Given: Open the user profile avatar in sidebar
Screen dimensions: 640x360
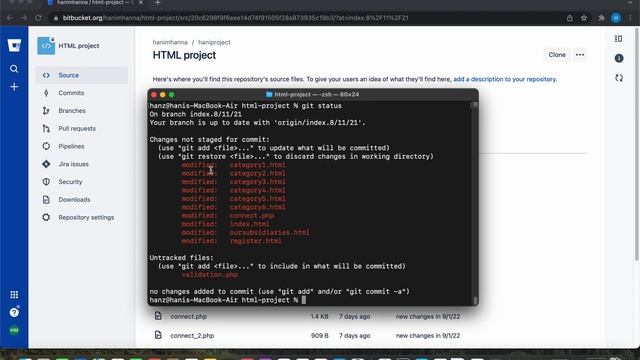Looking at the screenshot, I should point(14,330).
